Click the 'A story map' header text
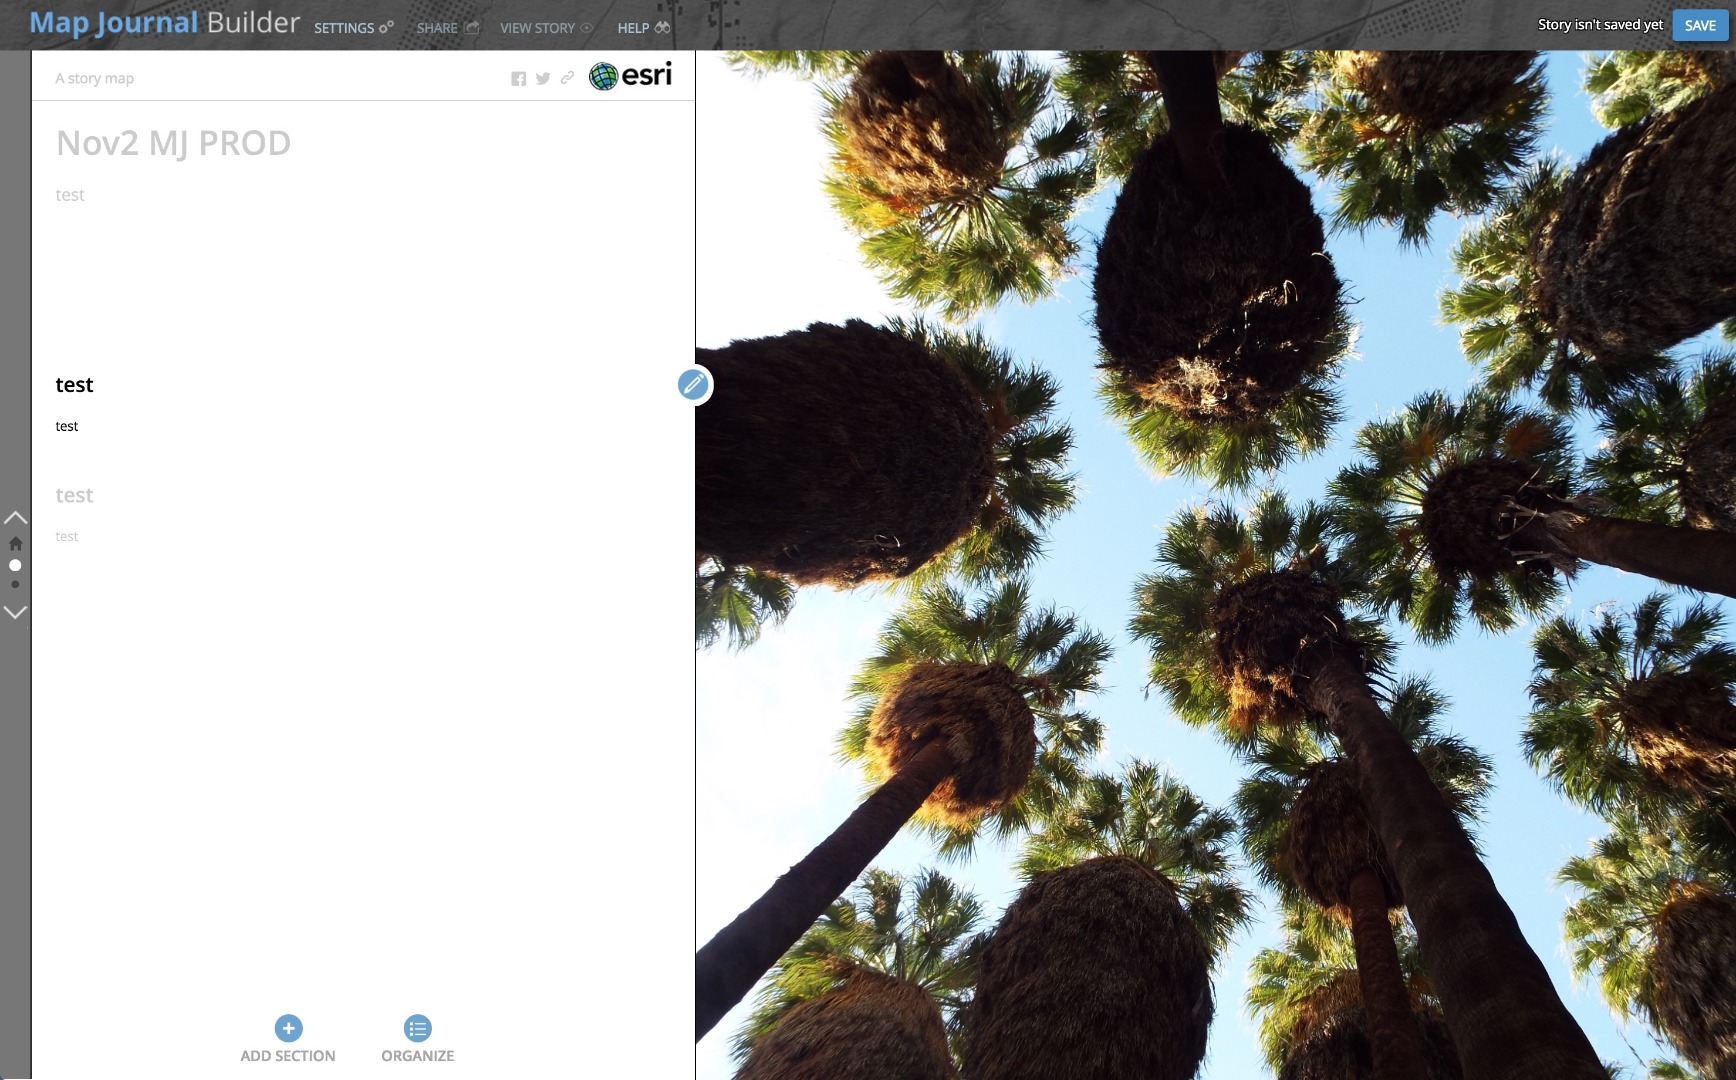Image resolution: width=1736 pixels, height=1080 pixels. (x=95, y=78)
